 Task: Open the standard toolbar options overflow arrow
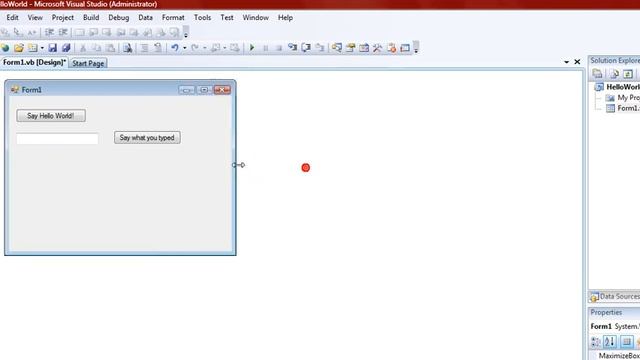coord(416,48)
